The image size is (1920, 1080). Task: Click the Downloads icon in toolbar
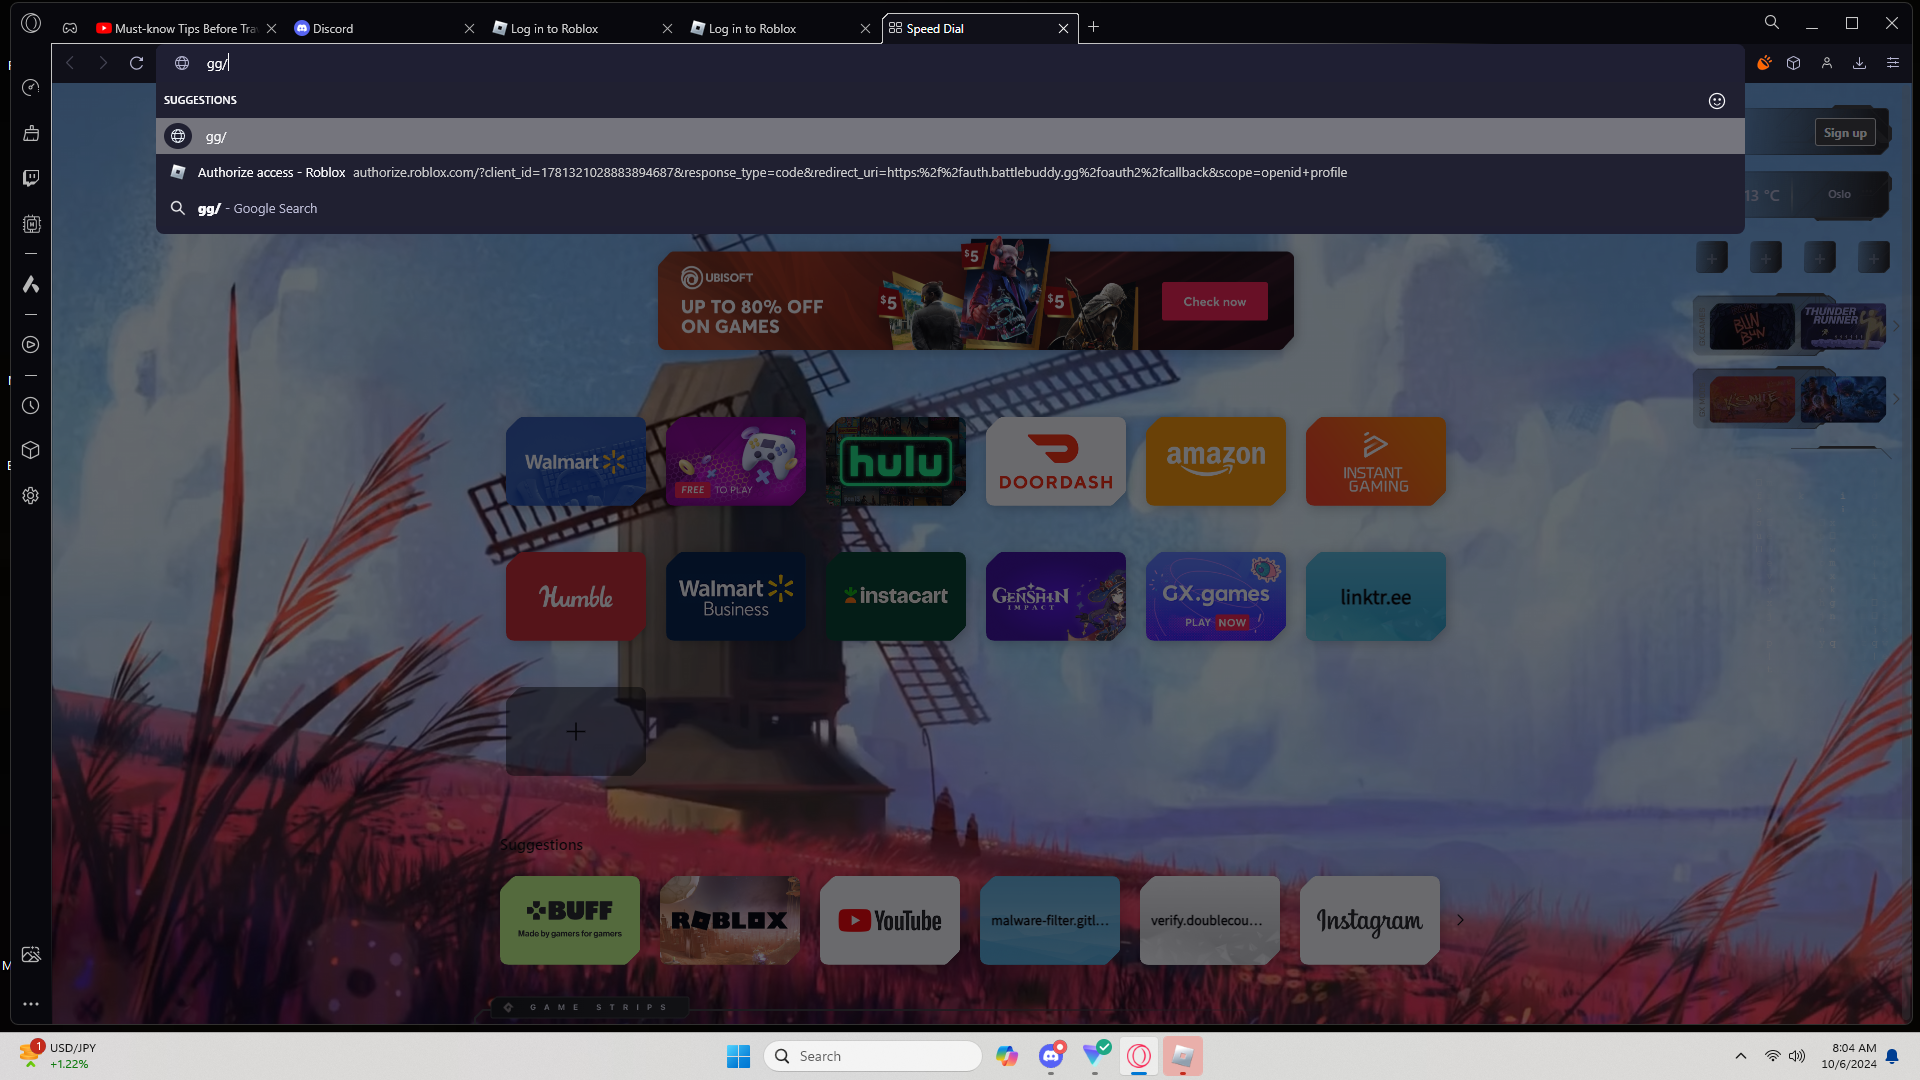pyautogui.click(x=1859, y=63)
